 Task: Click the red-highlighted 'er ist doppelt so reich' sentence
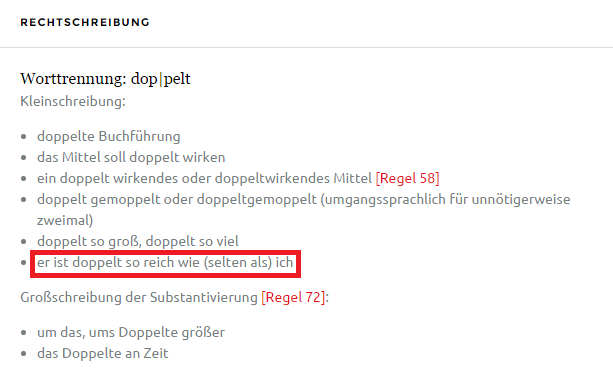pyautogui.click(x=165, y=263)
